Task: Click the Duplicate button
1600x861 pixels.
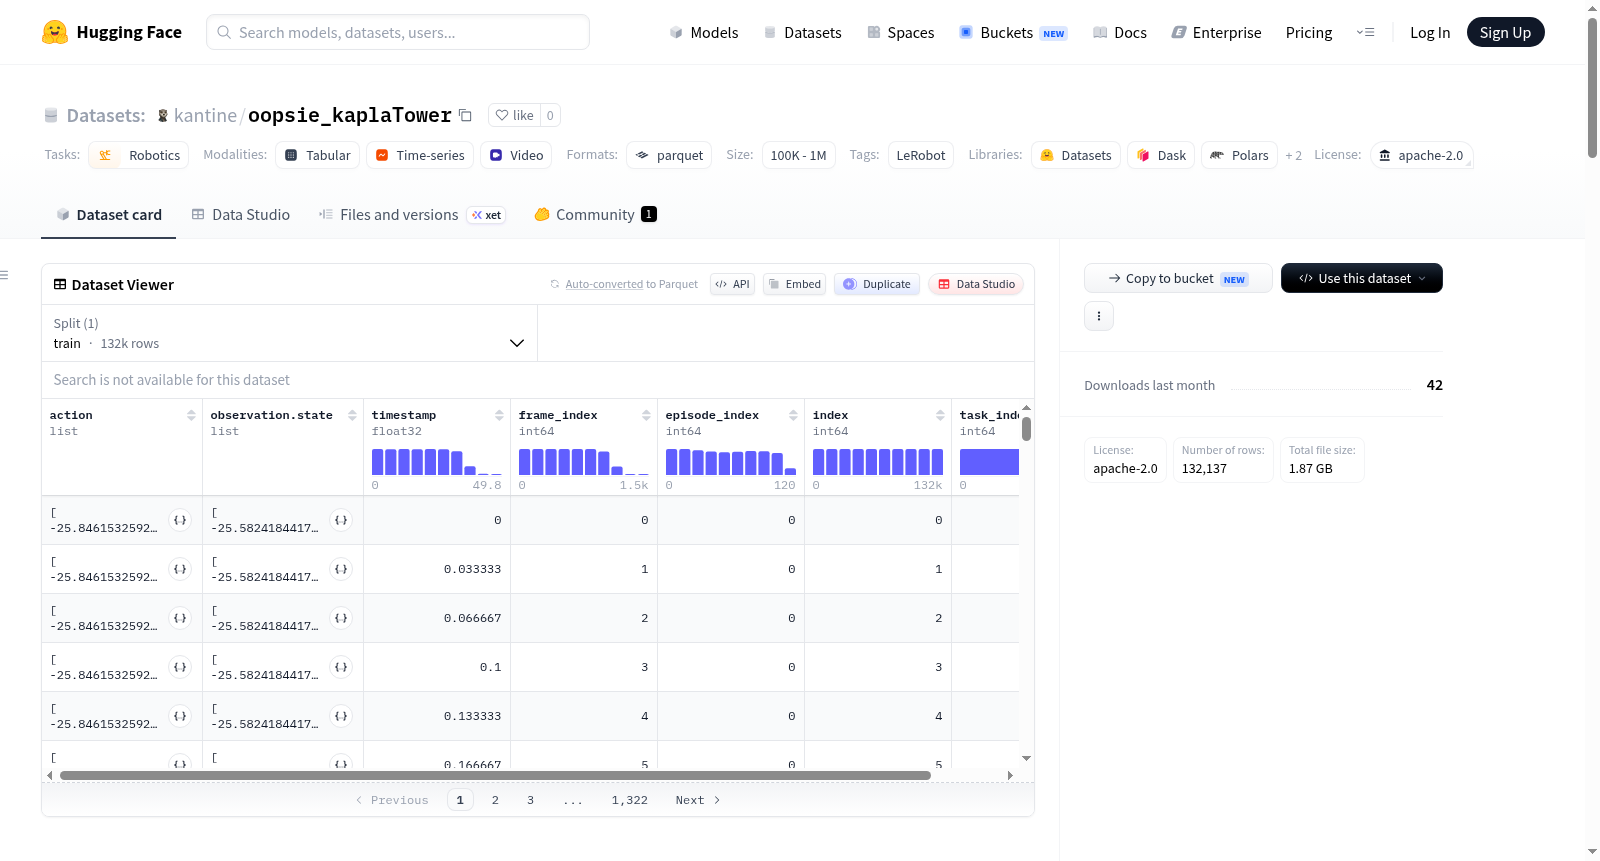Action: coord(877,284)
